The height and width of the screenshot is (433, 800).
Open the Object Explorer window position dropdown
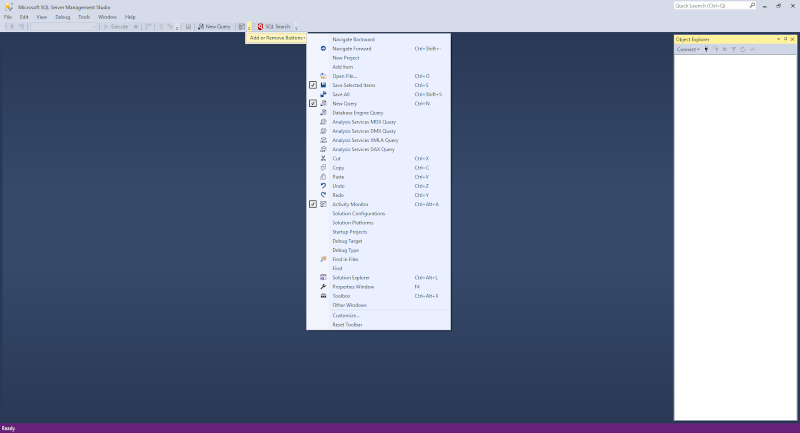point(779,39)
